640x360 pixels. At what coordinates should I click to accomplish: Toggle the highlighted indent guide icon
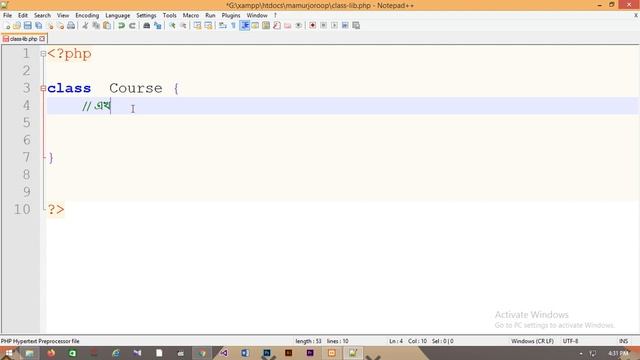point(244,26)
